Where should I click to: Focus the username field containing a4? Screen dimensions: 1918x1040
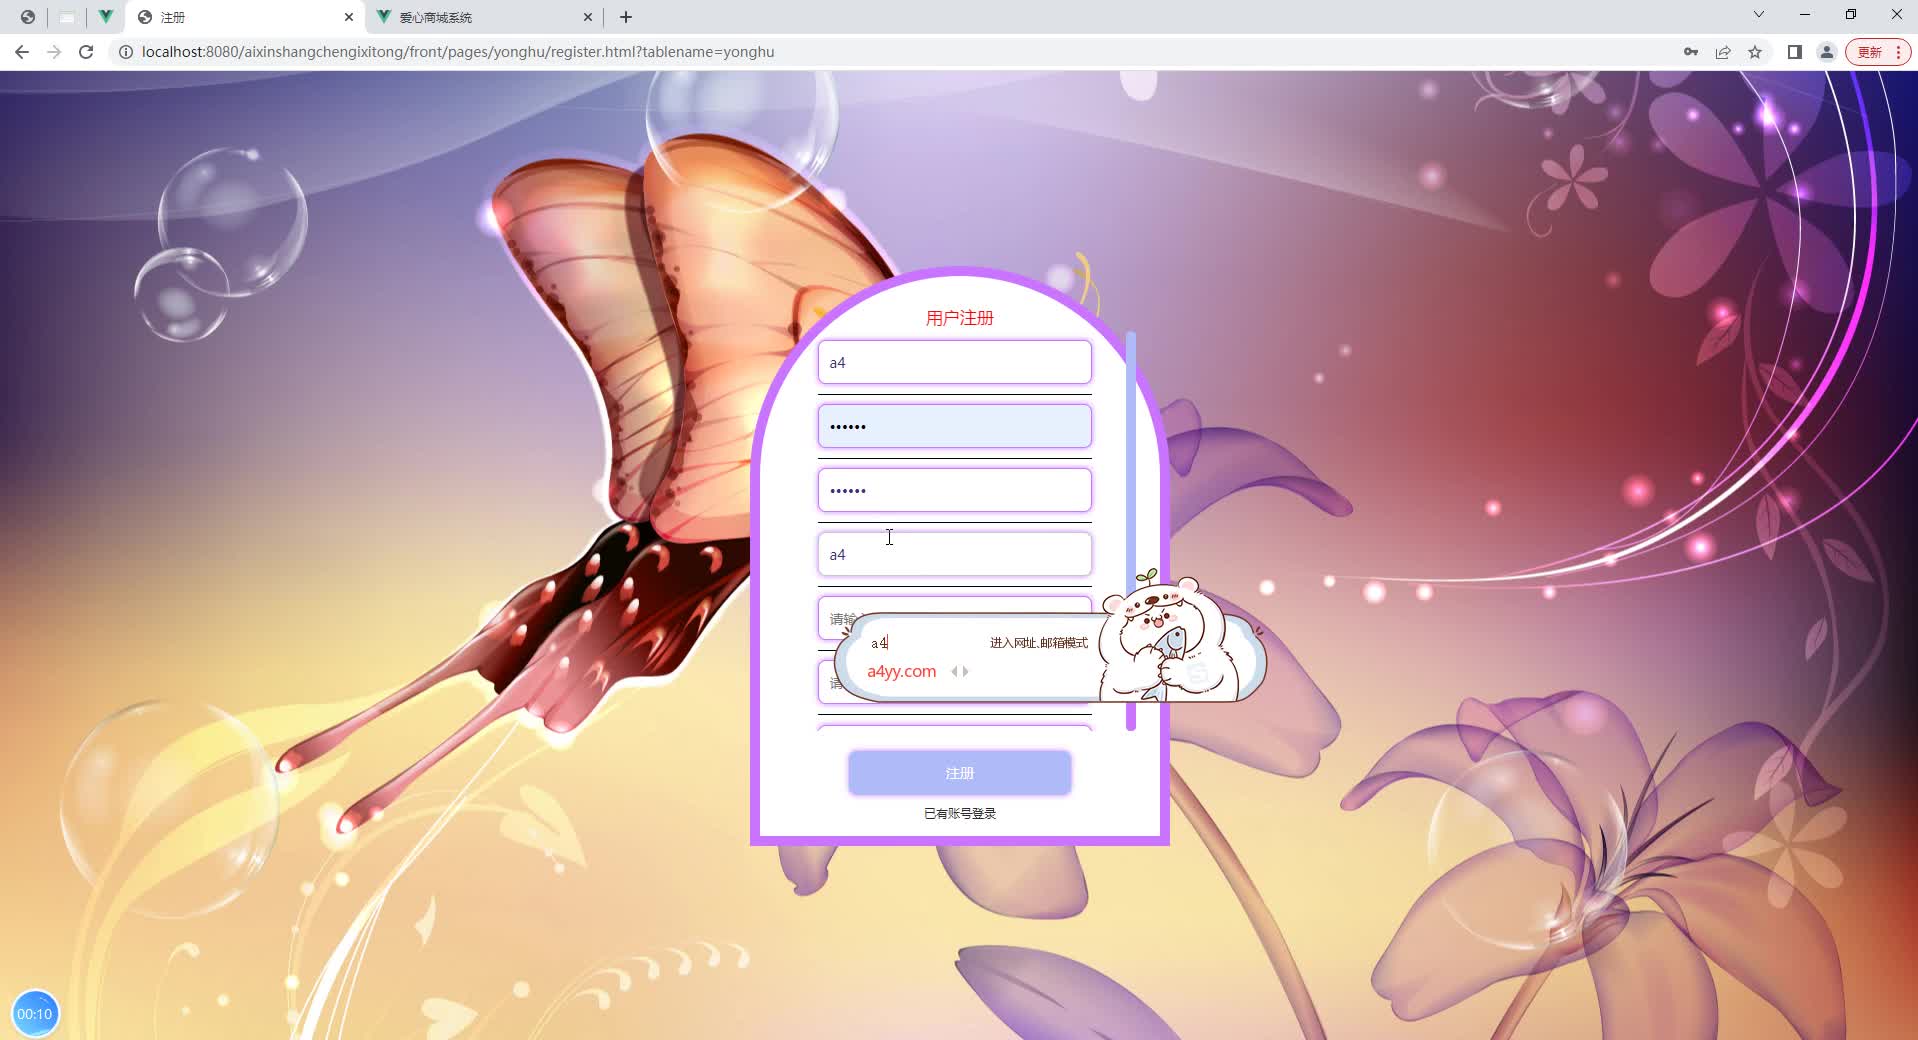[x=955, y=362]
